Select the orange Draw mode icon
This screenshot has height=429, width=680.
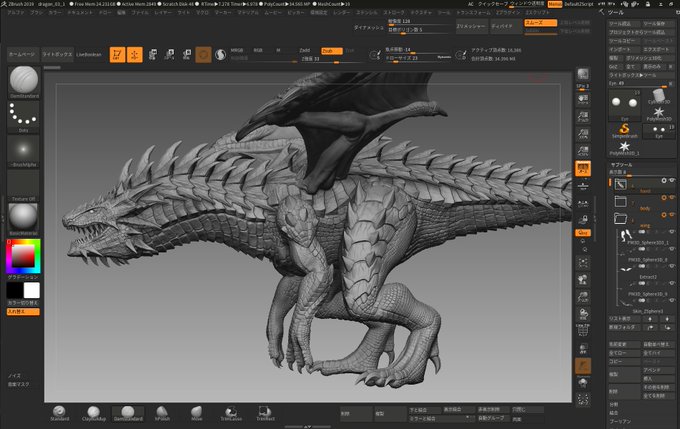point(134,55)
